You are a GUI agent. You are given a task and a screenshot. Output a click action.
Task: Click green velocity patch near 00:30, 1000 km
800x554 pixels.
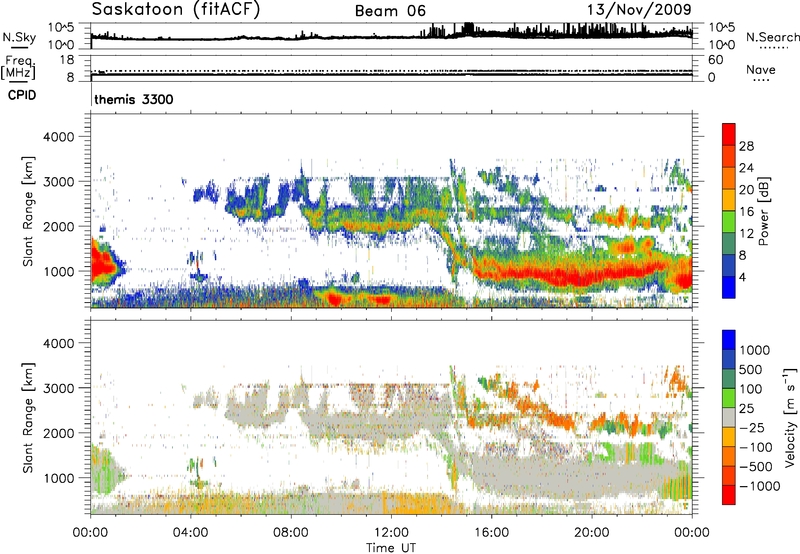pyautogui.click(x=105, y=472)
